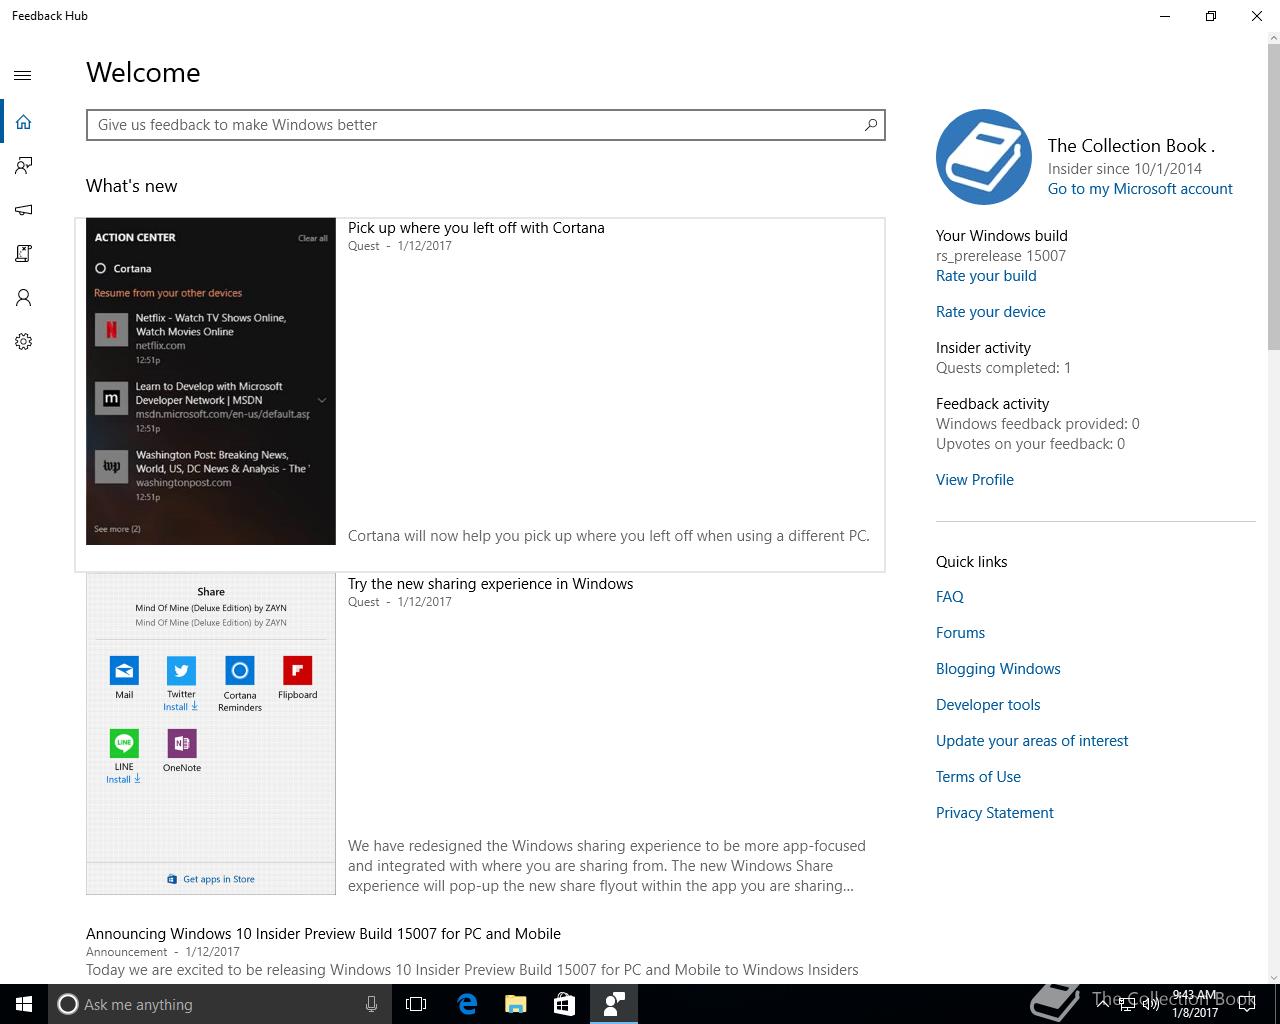Open Privacy Statement link

pyautogui.click(x=995, y=813)
